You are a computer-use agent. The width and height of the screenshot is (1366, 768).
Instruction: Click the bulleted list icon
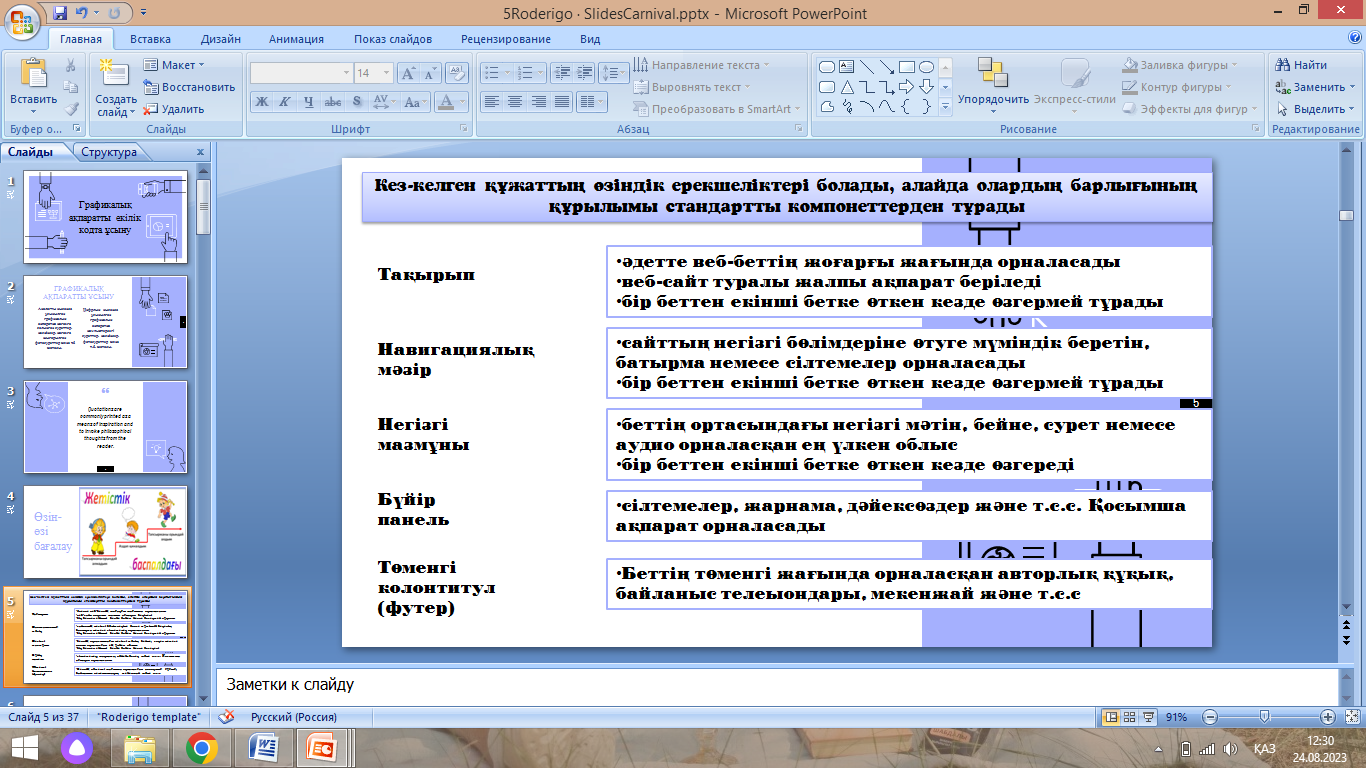coord(490,72)
